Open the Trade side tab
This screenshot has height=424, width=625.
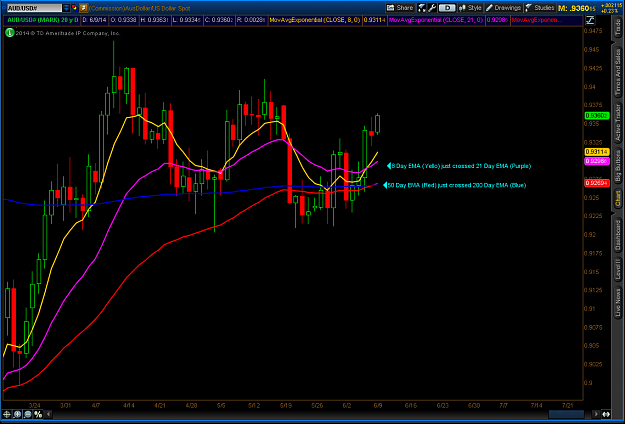click(x=618, y=27)
